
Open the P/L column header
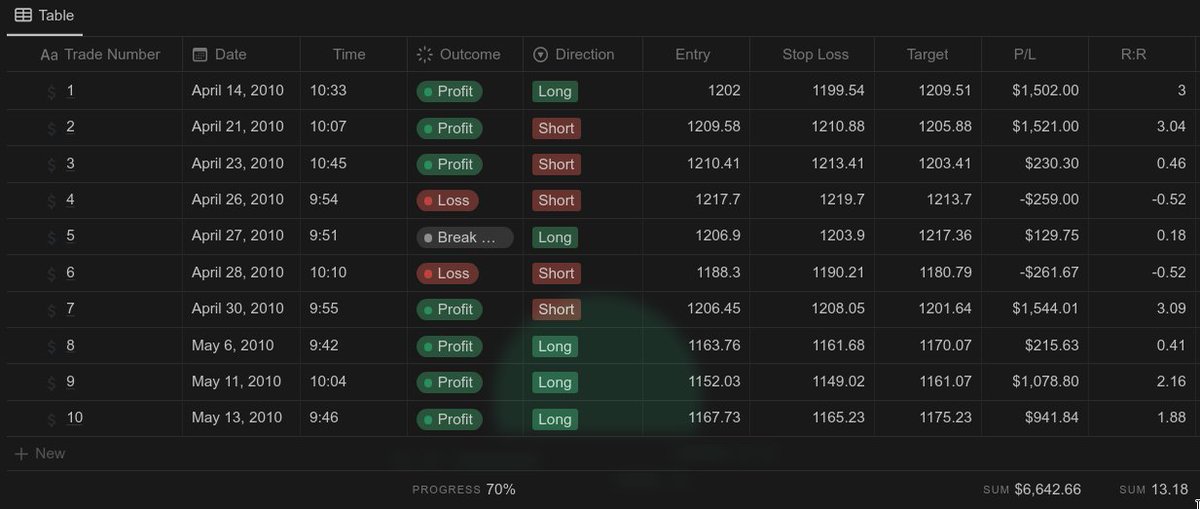point(1035,54)
